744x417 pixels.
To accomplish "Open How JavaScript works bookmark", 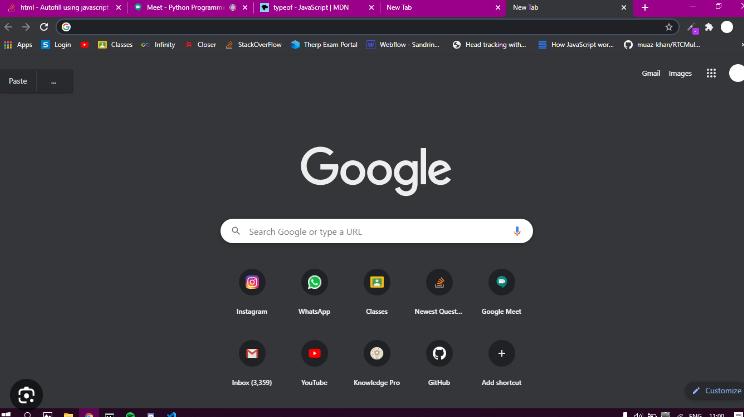I will click(576, 45).
